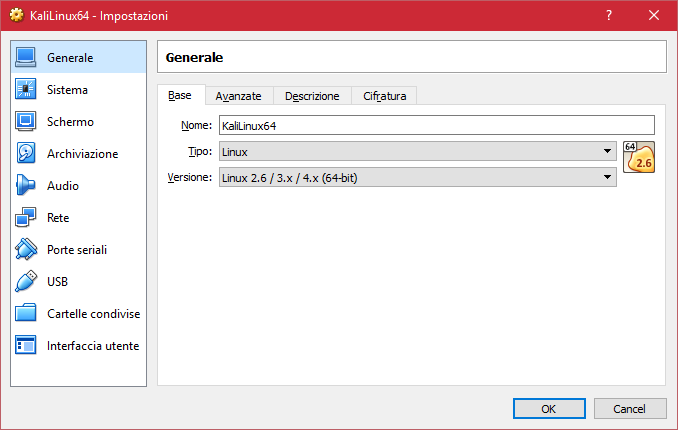This screenshot has height=430, width=678.
Task: Open Interfaccia utente via window icon
Action: [x=26, y=345]
